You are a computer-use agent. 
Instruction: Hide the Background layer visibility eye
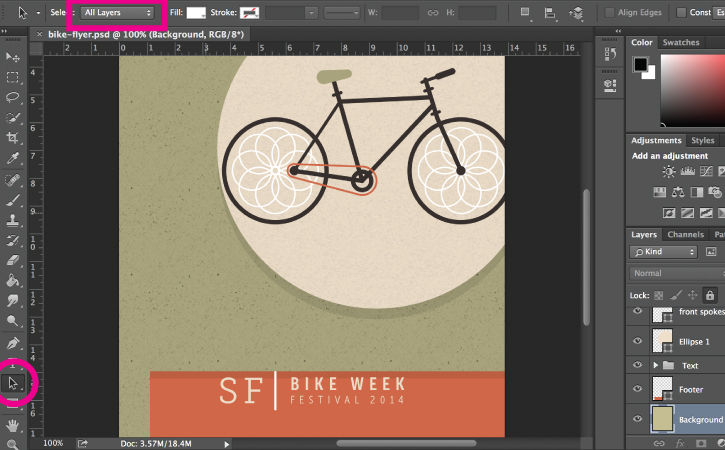coord(638,419)
